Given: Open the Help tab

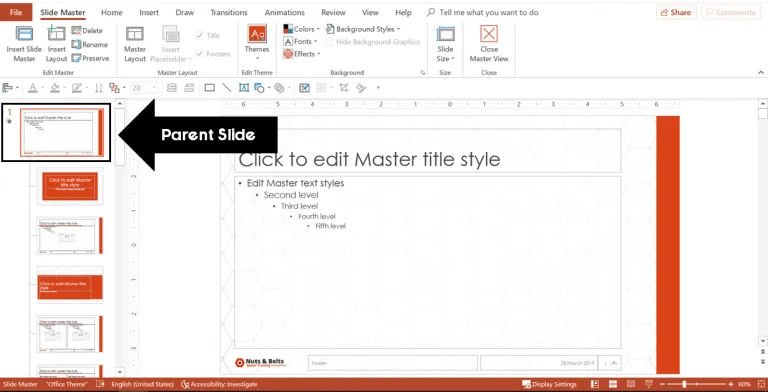Looking at the screenshot, I should pyautogui.click(x=403, y=12).
